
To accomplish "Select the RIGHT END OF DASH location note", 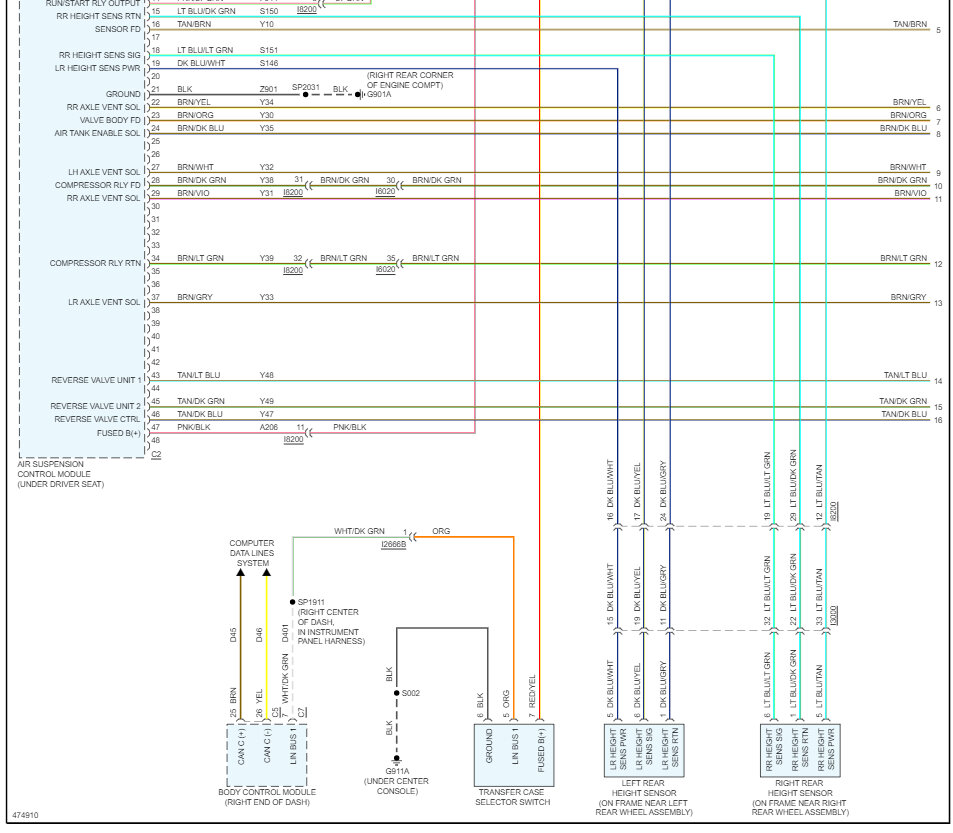I will (x=267, y=802).
